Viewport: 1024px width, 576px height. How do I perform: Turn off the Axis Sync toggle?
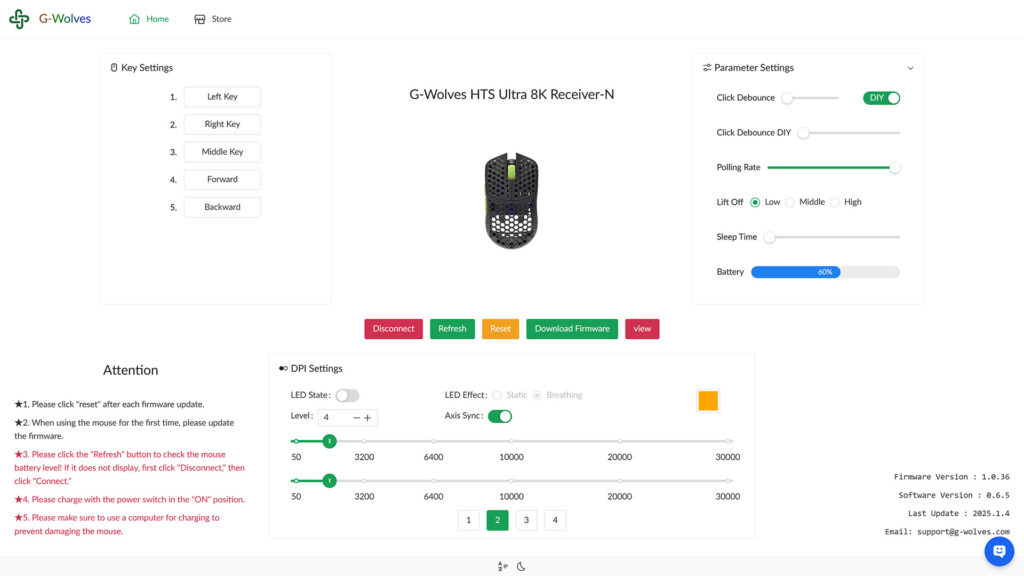point(500,417)
